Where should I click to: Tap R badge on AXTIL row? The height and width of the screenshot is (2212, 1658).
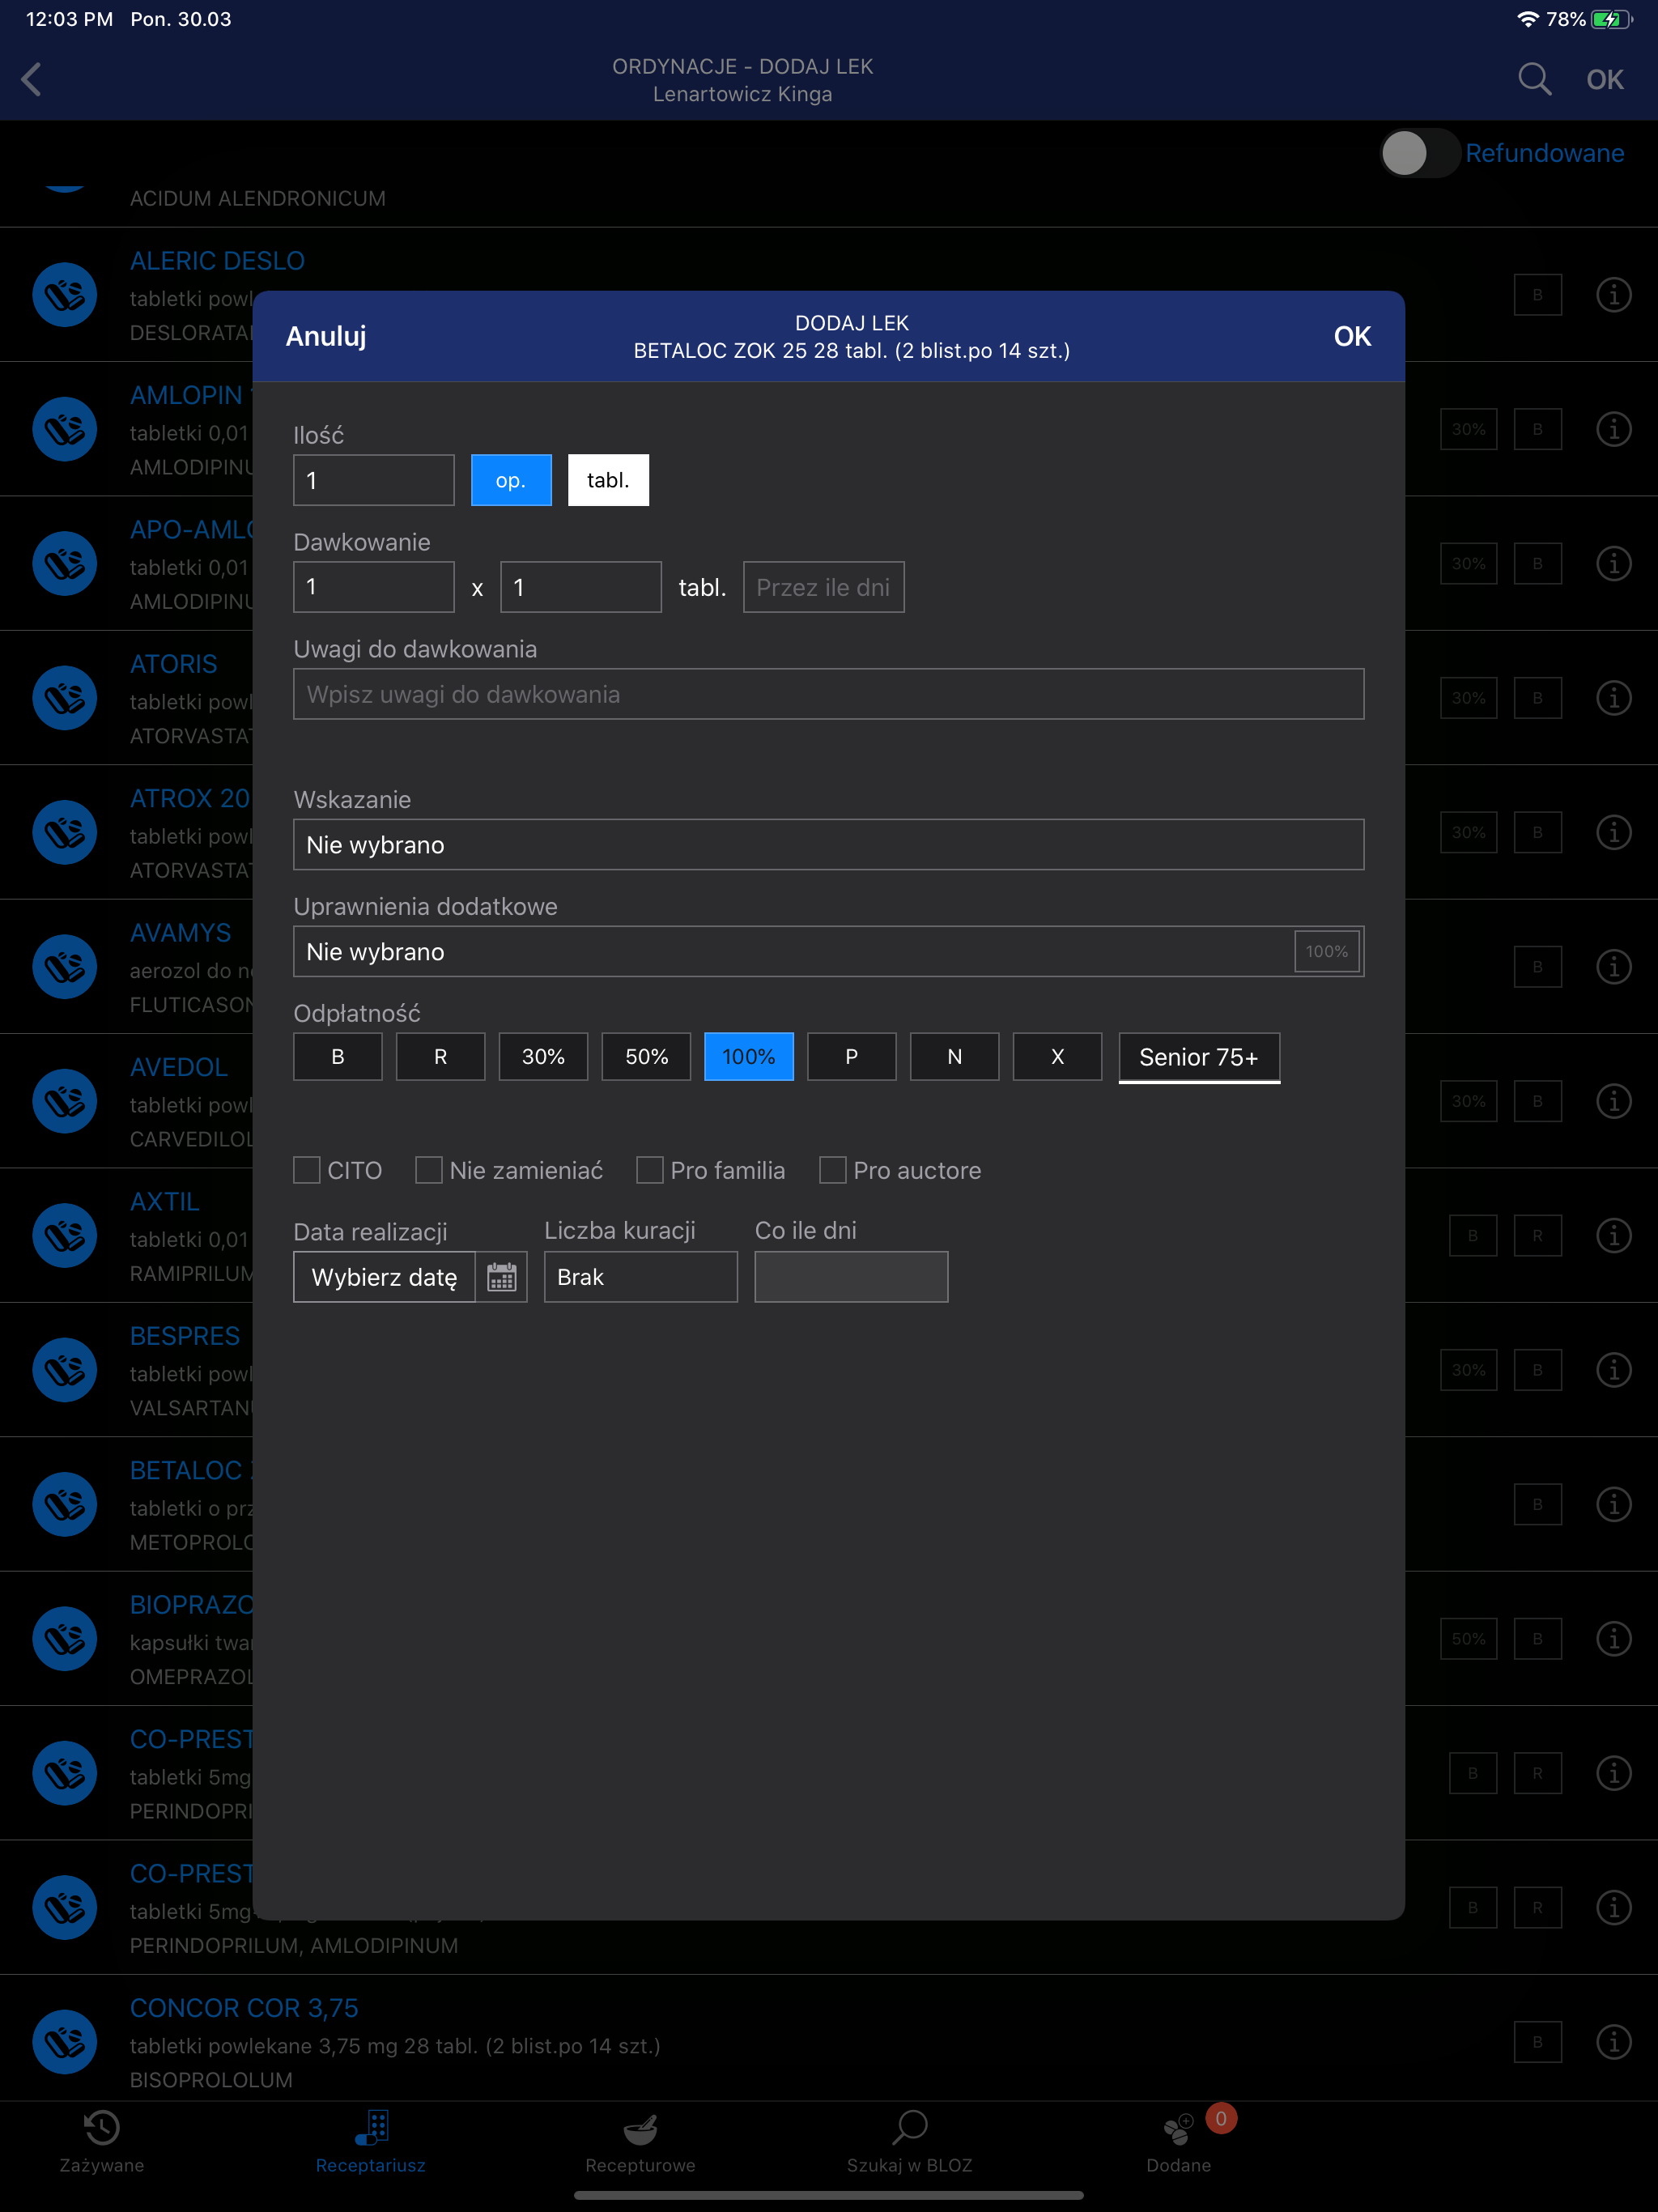[1538, 1236]
